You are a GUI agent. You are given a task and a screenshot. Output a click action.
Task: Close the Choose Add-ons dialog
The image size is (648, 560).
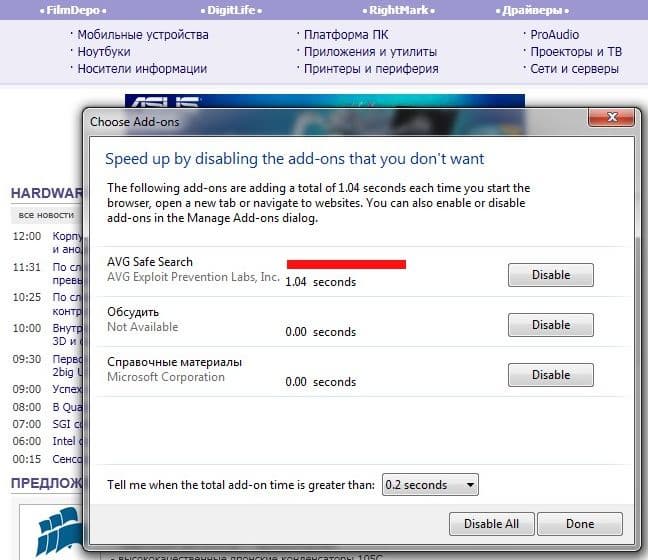pyautogui.click(x=611, y=117)
